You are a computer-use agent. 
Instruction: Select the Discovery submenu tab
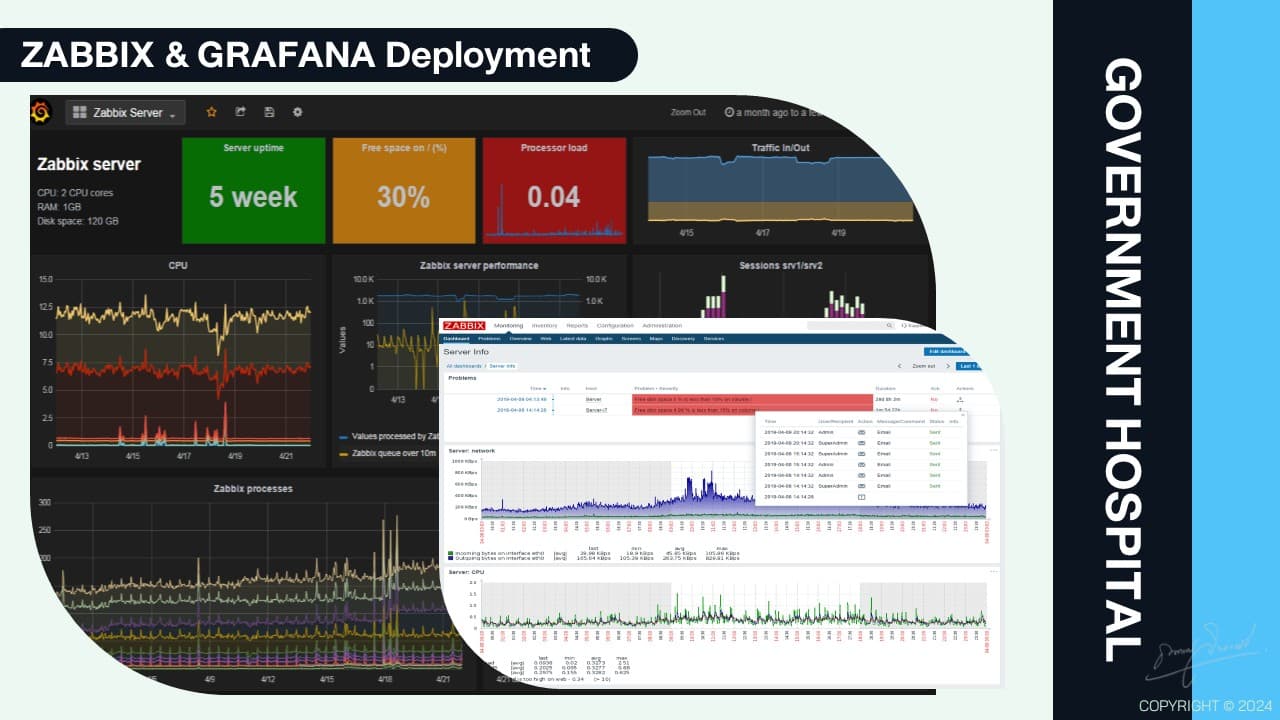(683, 339)
